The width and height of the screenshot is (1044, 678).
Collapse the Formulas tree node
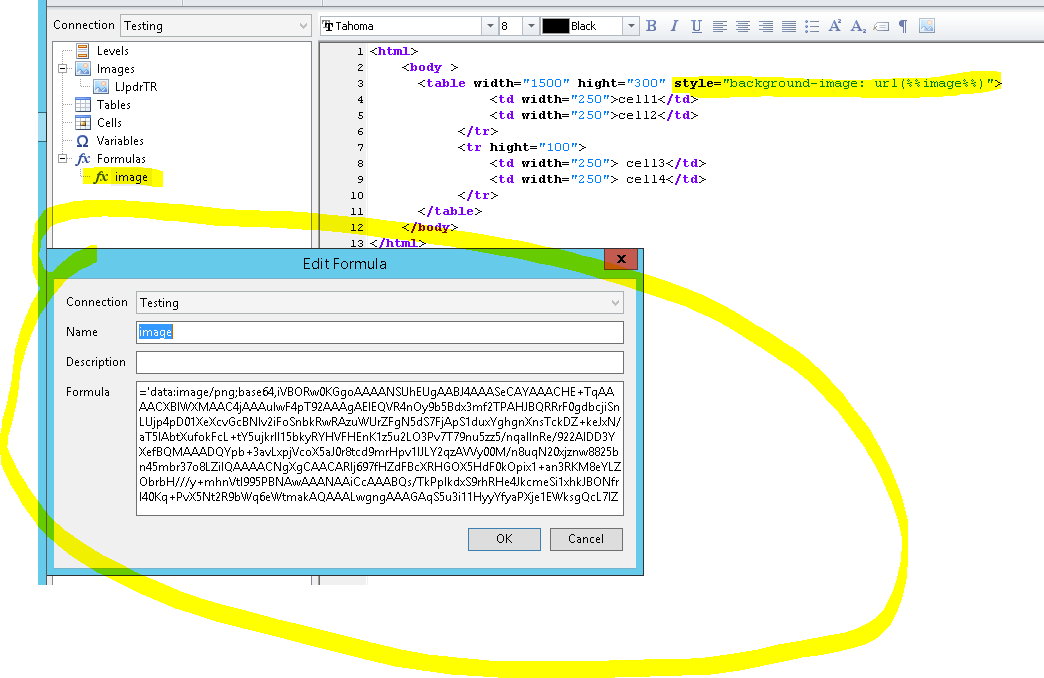[63, 159]
